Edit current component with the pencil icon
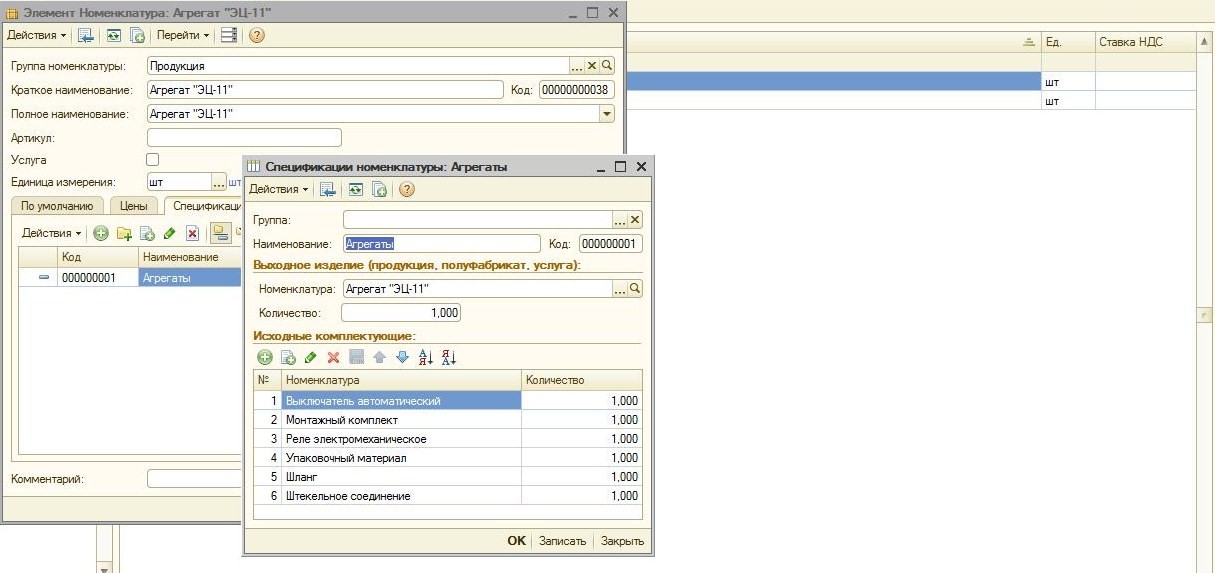The height and width of the screenshot is (573, 1215). [x=310, y=357]
